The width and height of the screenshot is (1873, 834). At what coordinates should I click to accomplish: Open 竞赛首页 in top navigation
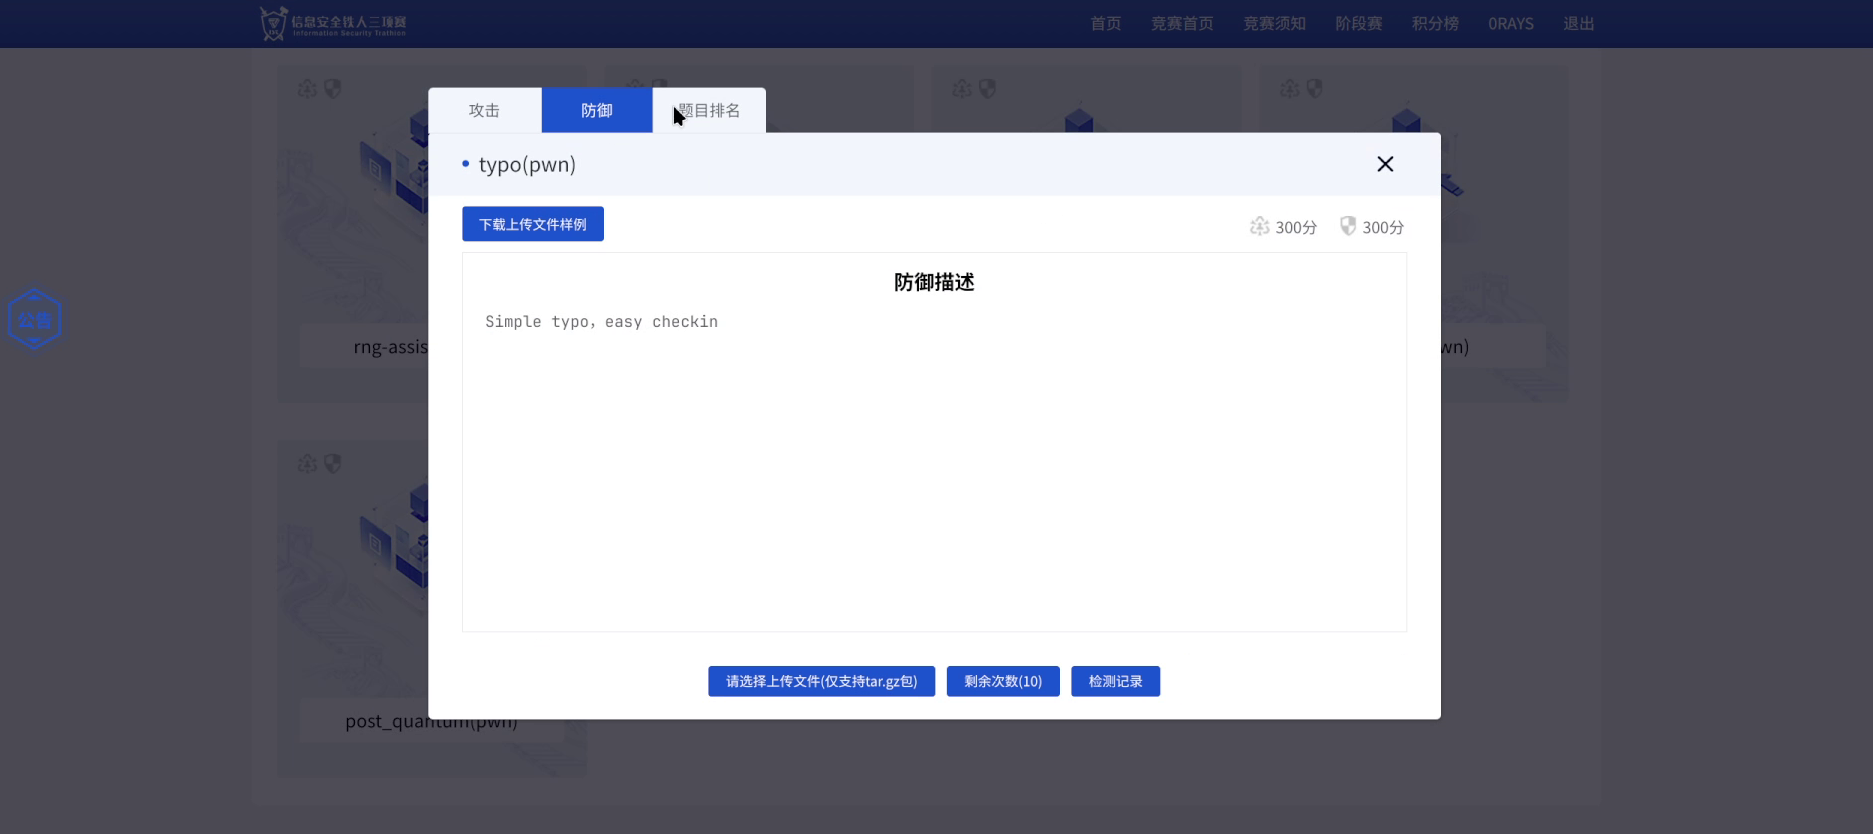click(x=1182, y=24)
